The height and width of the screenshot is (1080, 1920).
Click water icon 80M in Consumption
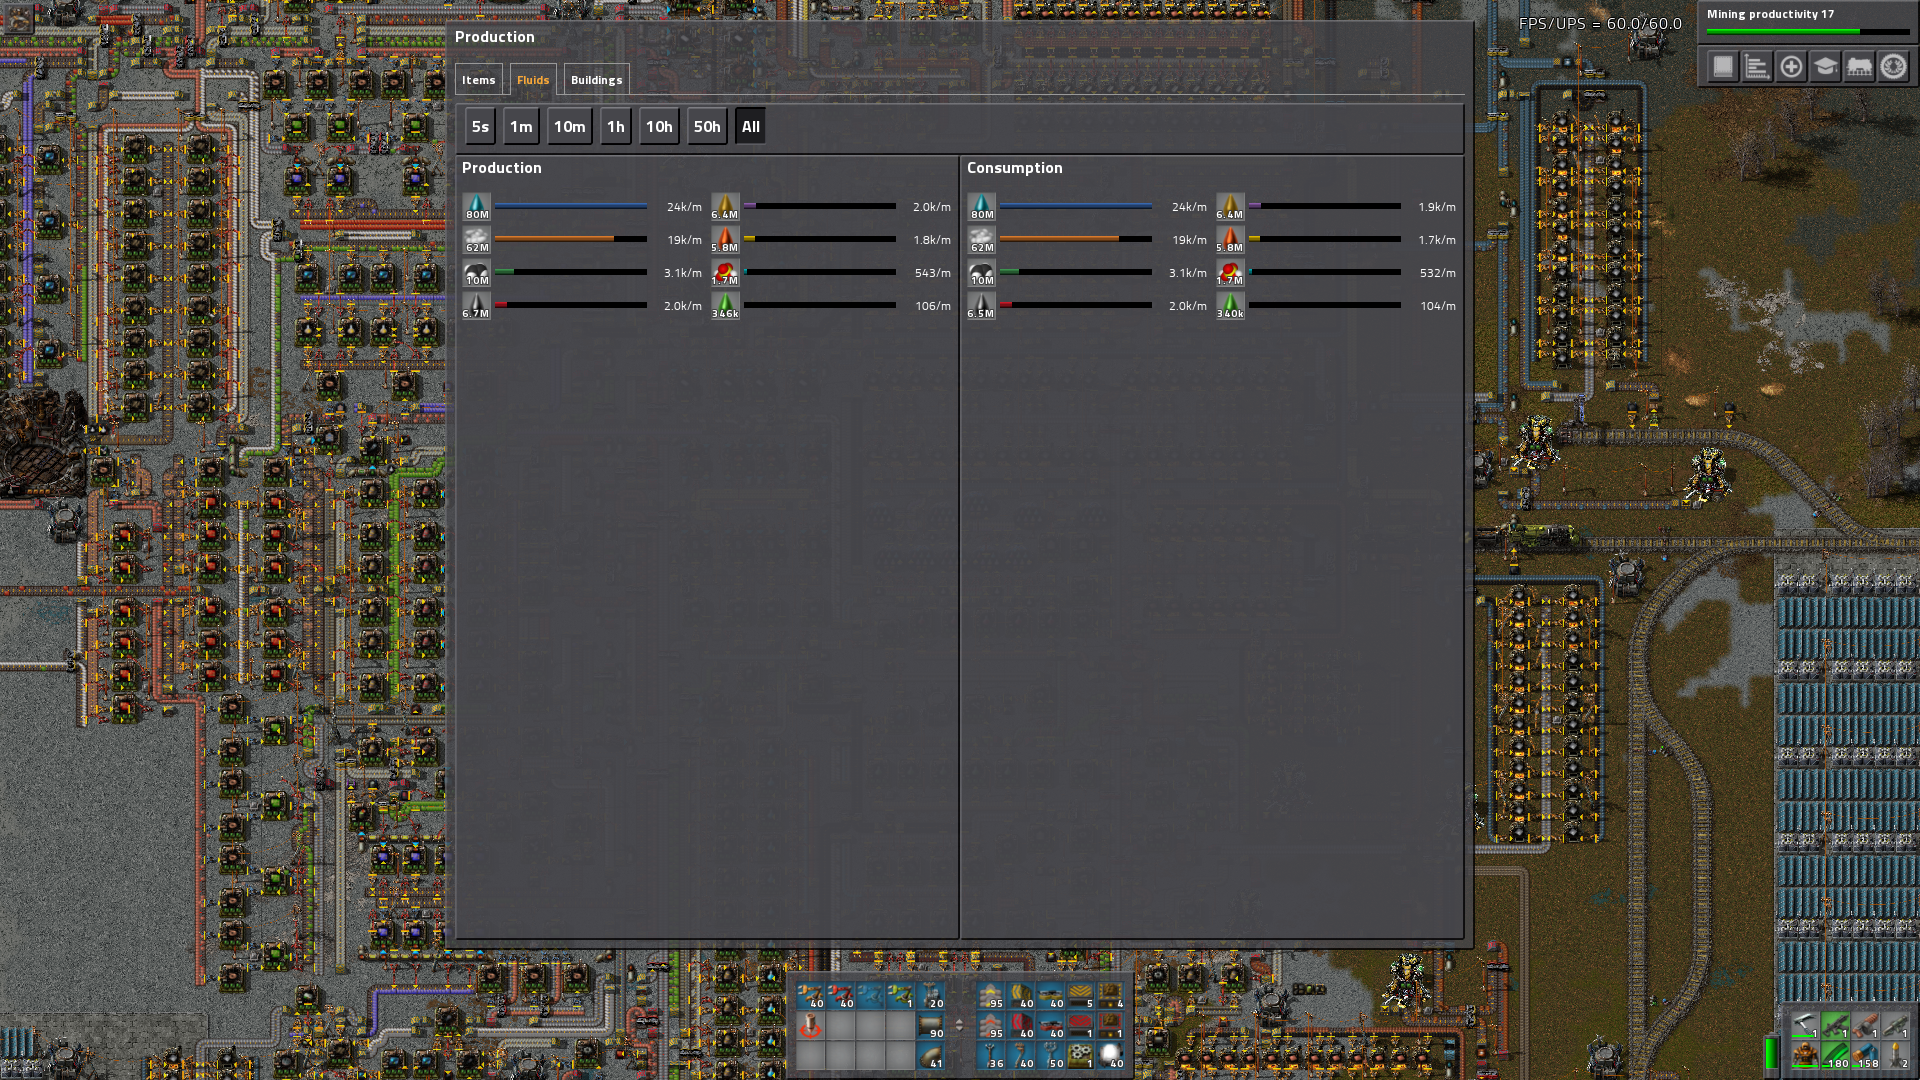pos(982,207)
